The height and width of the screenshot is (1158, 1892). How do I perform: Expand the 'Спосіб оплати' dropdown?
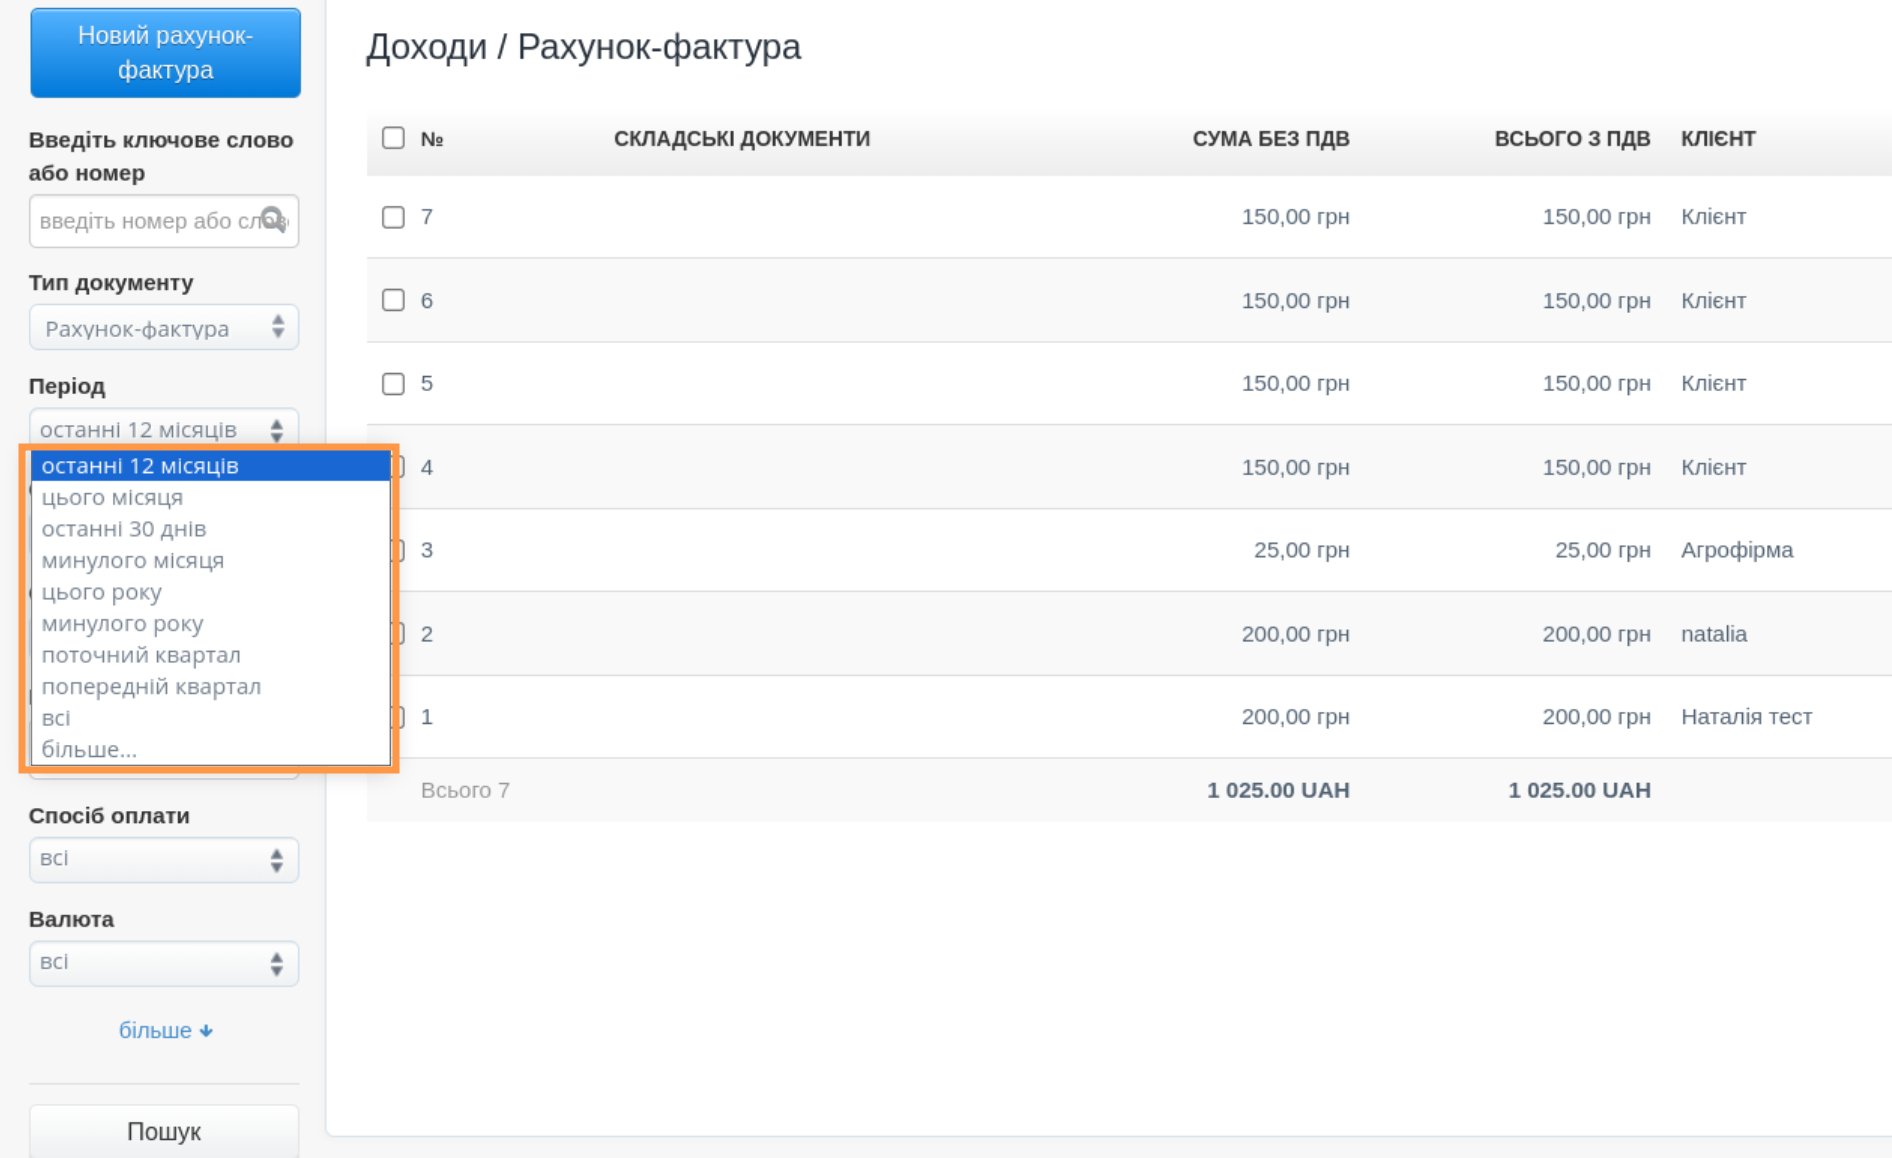164,859
